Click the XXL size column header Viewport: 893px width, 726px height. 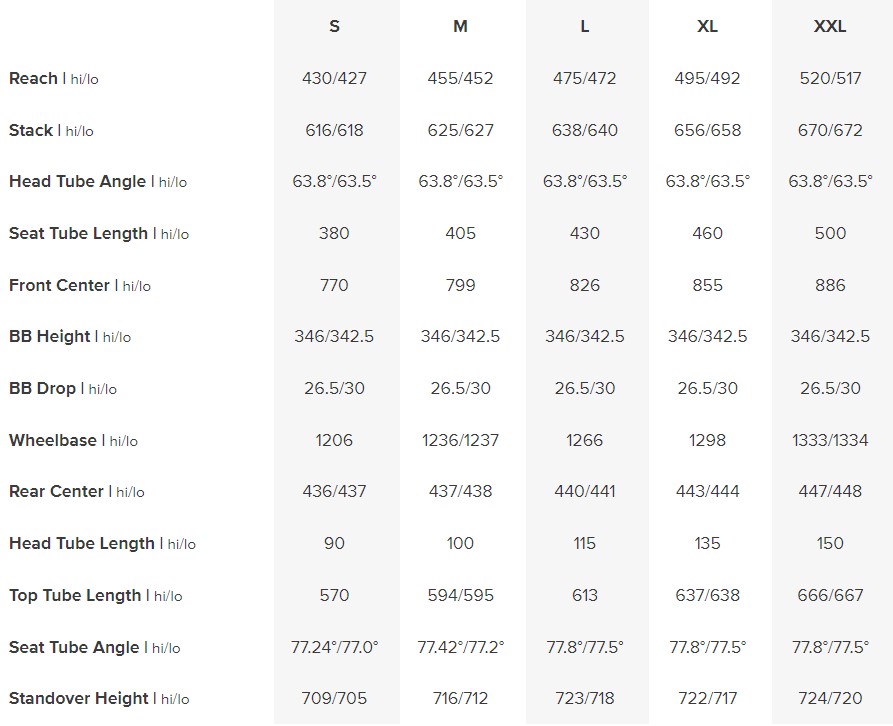tap(830, 27)
